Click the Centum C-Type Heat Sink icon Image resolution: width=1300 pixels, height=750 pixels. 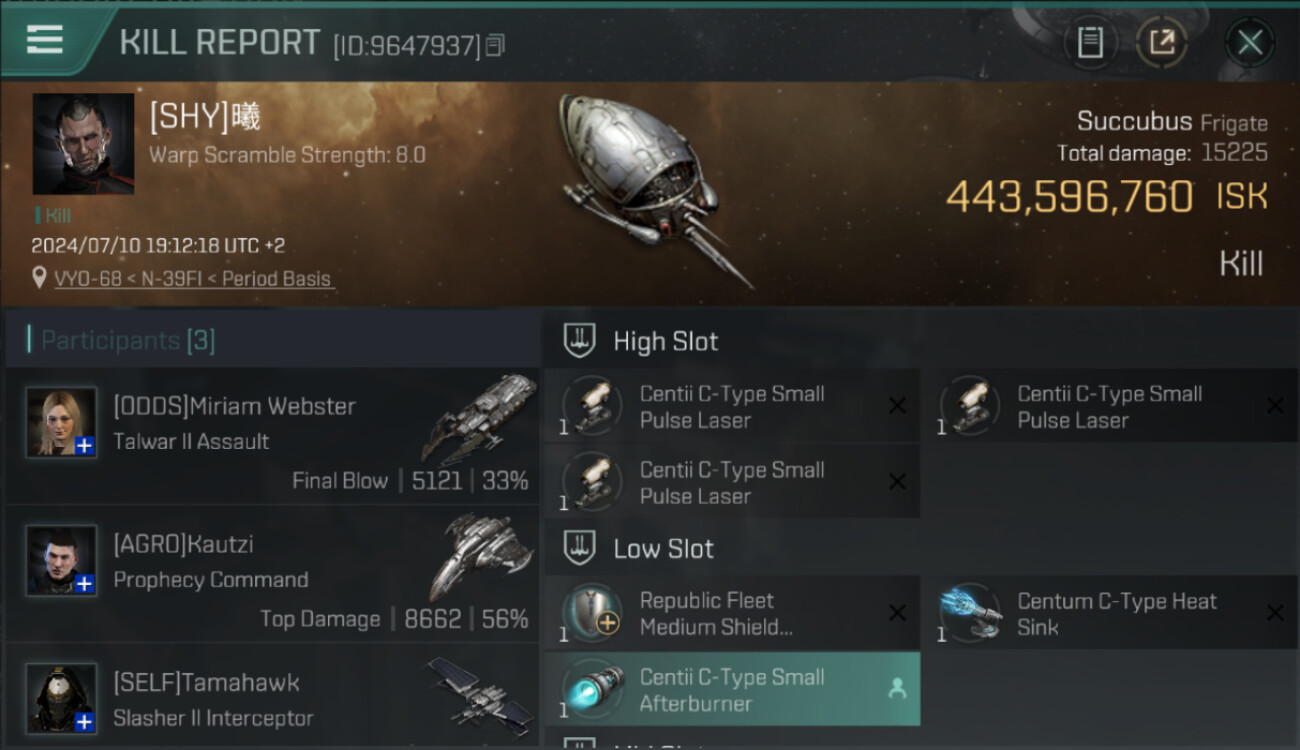(x=970, y=612)
